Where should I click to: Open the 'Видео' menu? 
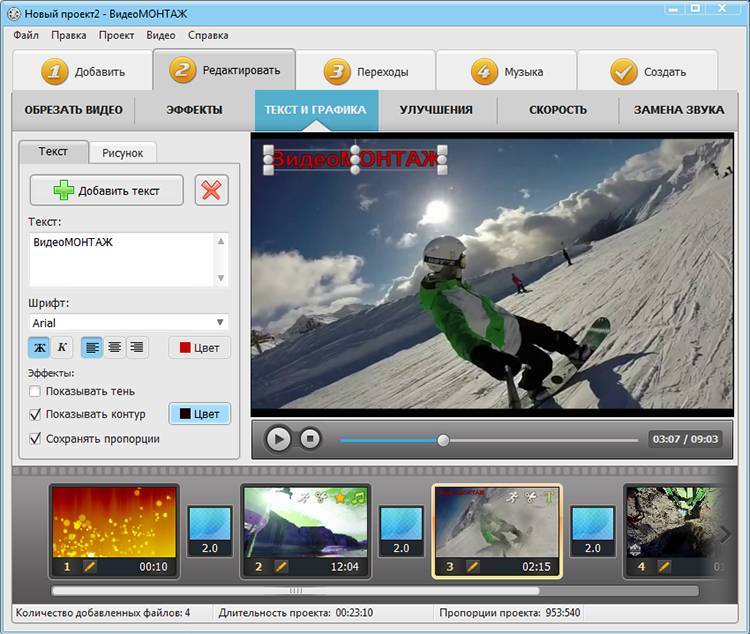(x=160, y=35)
